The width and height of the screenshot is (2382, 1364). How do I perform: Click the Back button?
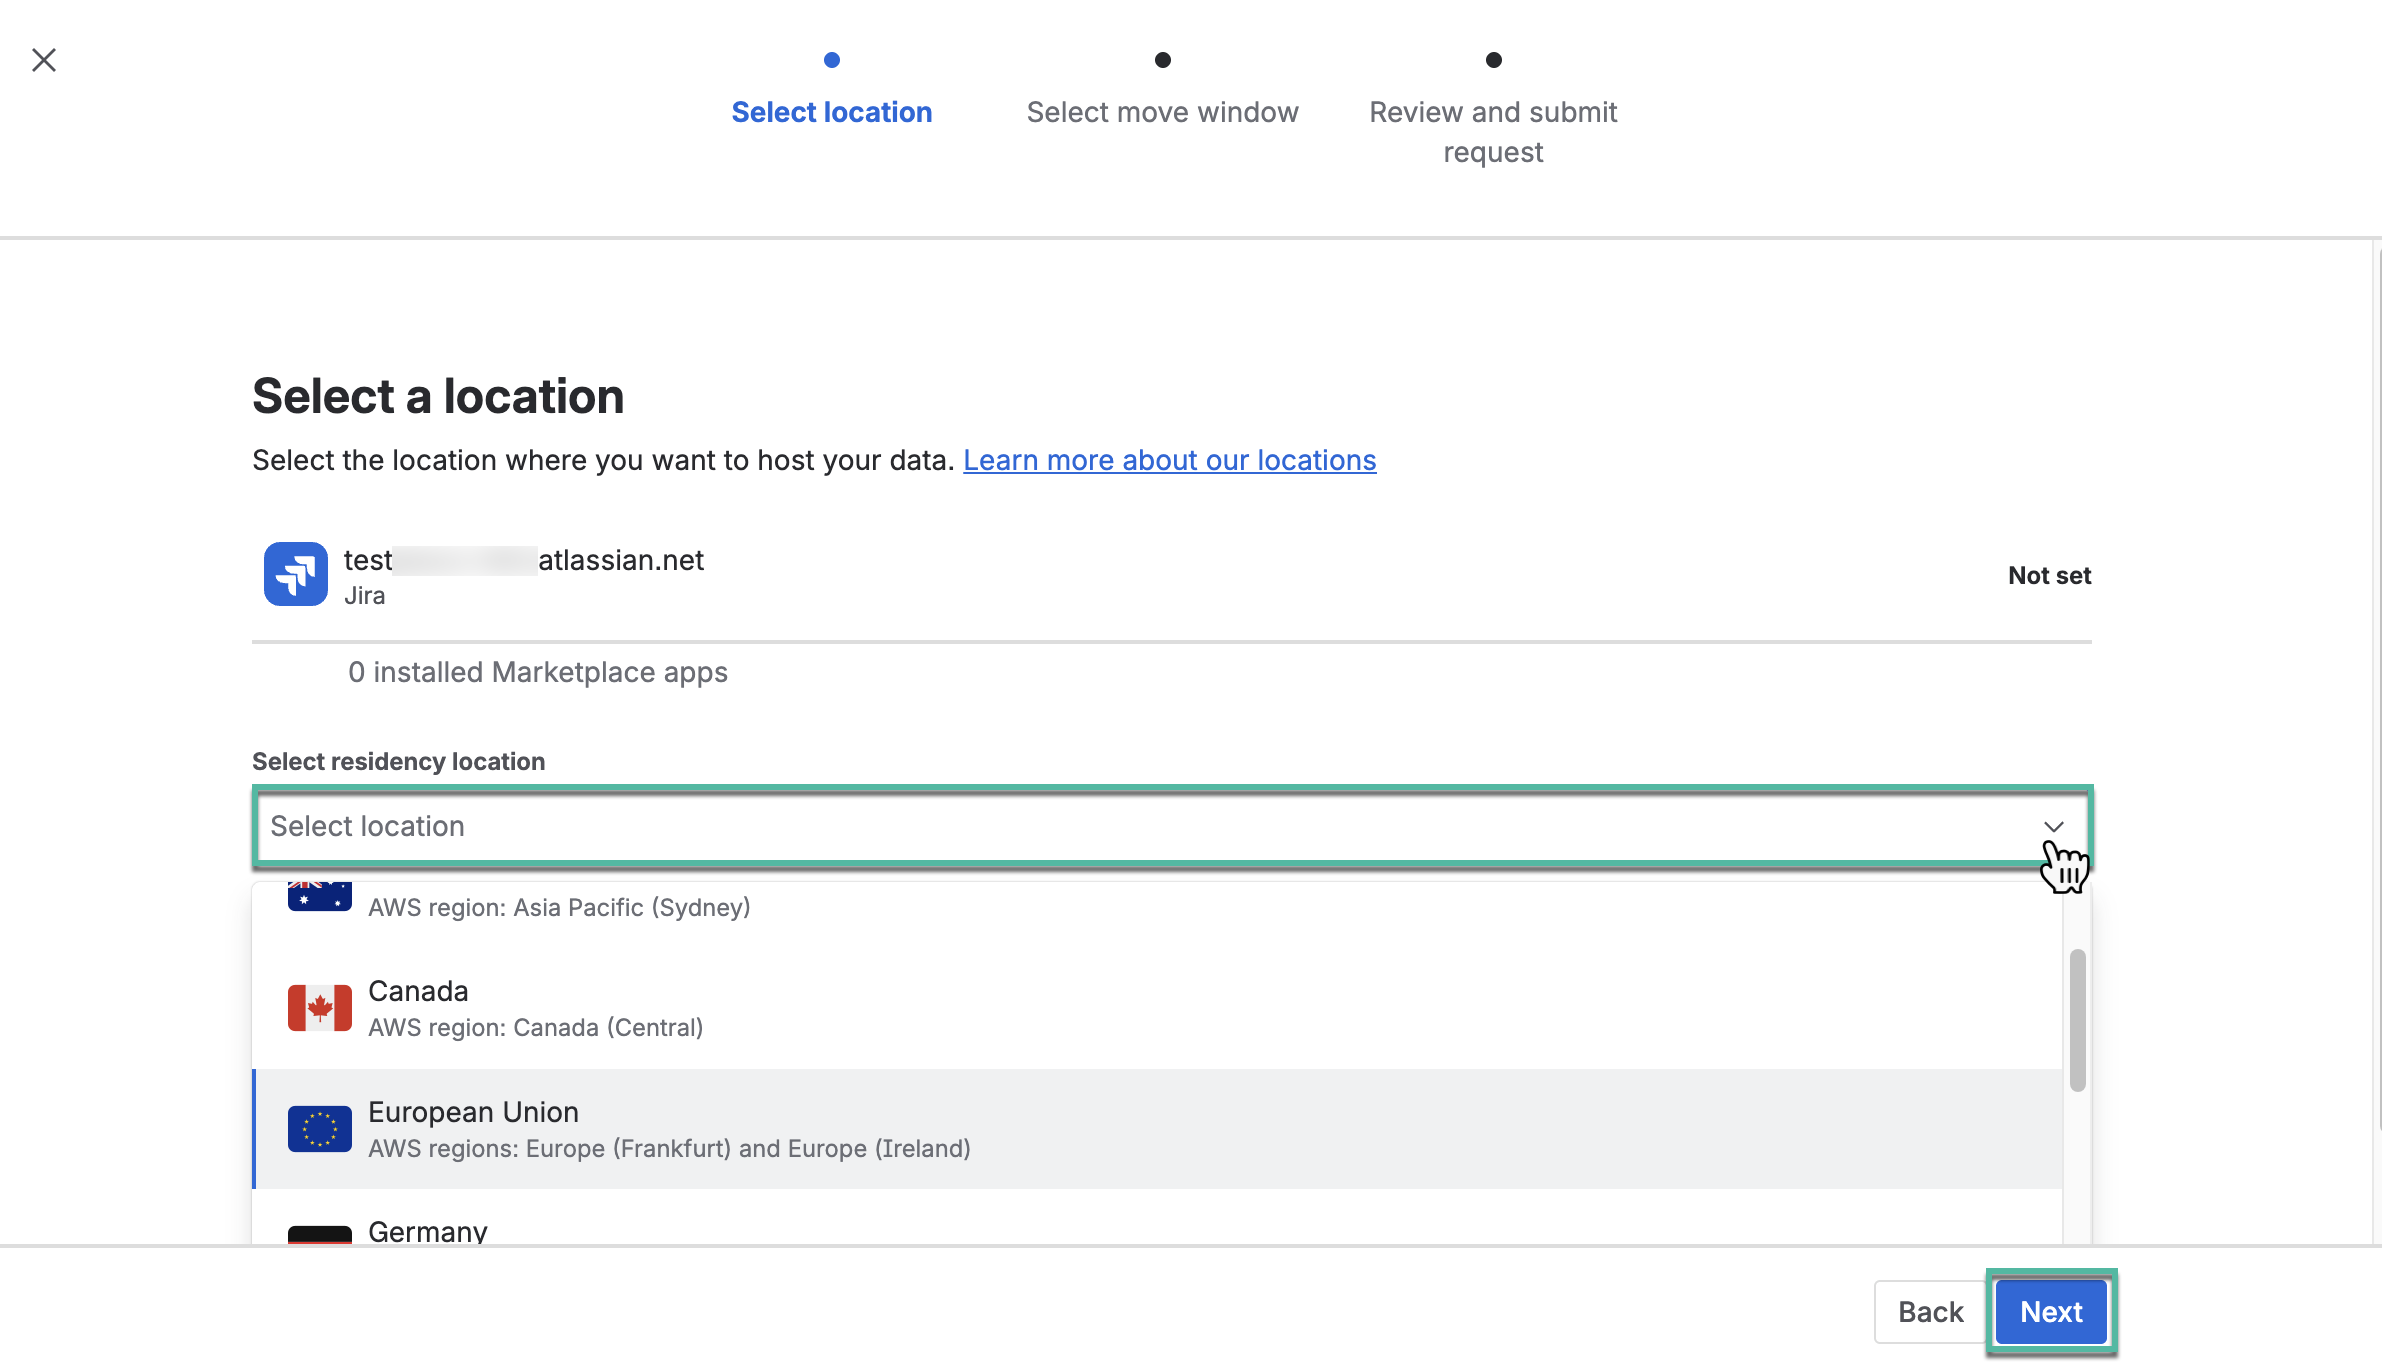[1930, 1312]
